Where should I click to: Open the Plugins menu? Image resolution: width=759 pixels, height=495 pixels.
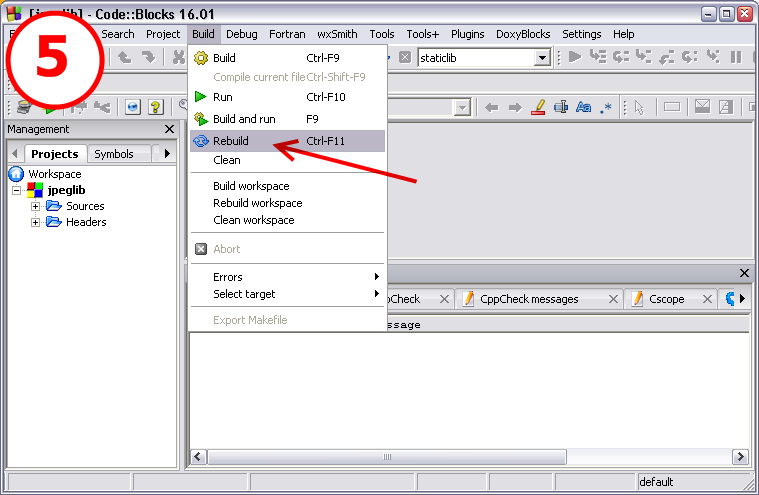468,34
